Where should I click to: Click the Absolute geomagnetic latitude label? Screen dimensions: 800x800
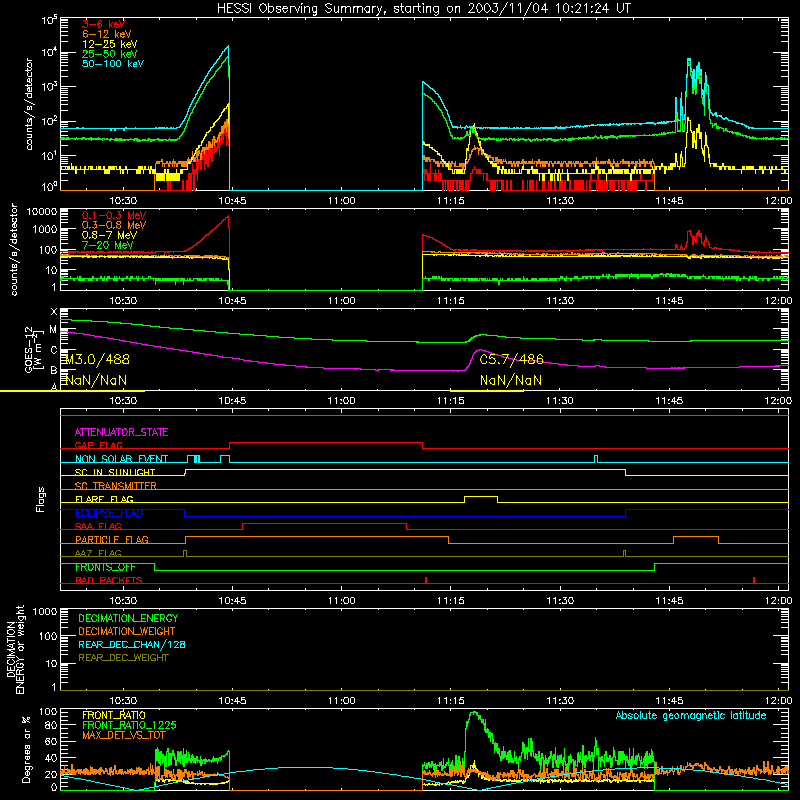691,716
